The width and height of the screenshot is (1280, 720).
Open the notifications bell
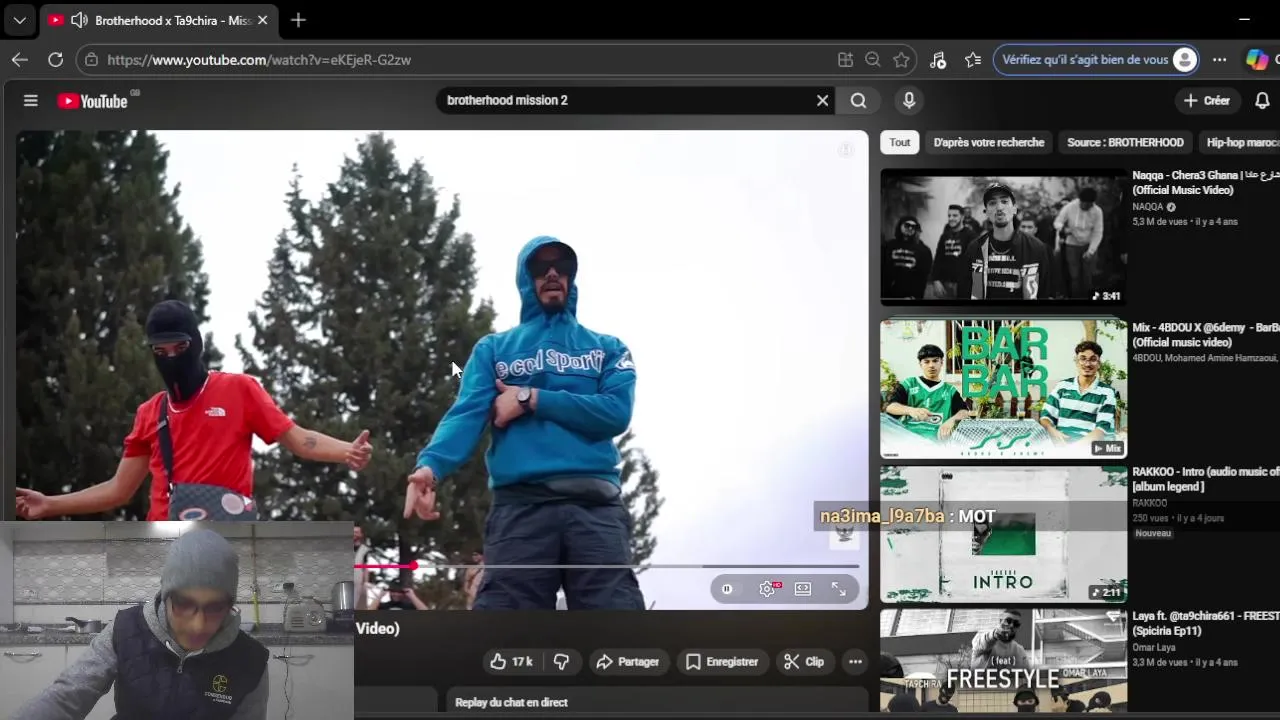[1262, 100]
